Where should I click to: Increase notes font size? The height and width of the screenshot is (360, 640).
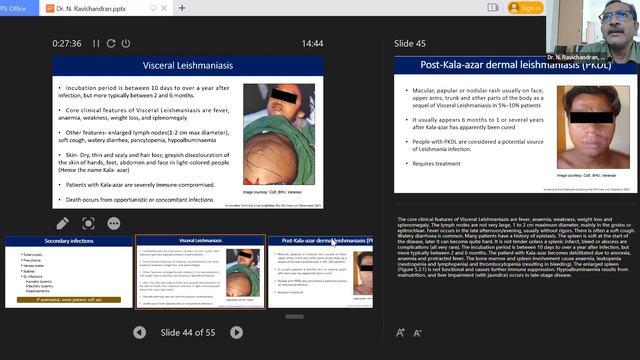pyautogui.click(x=400, y=333)
